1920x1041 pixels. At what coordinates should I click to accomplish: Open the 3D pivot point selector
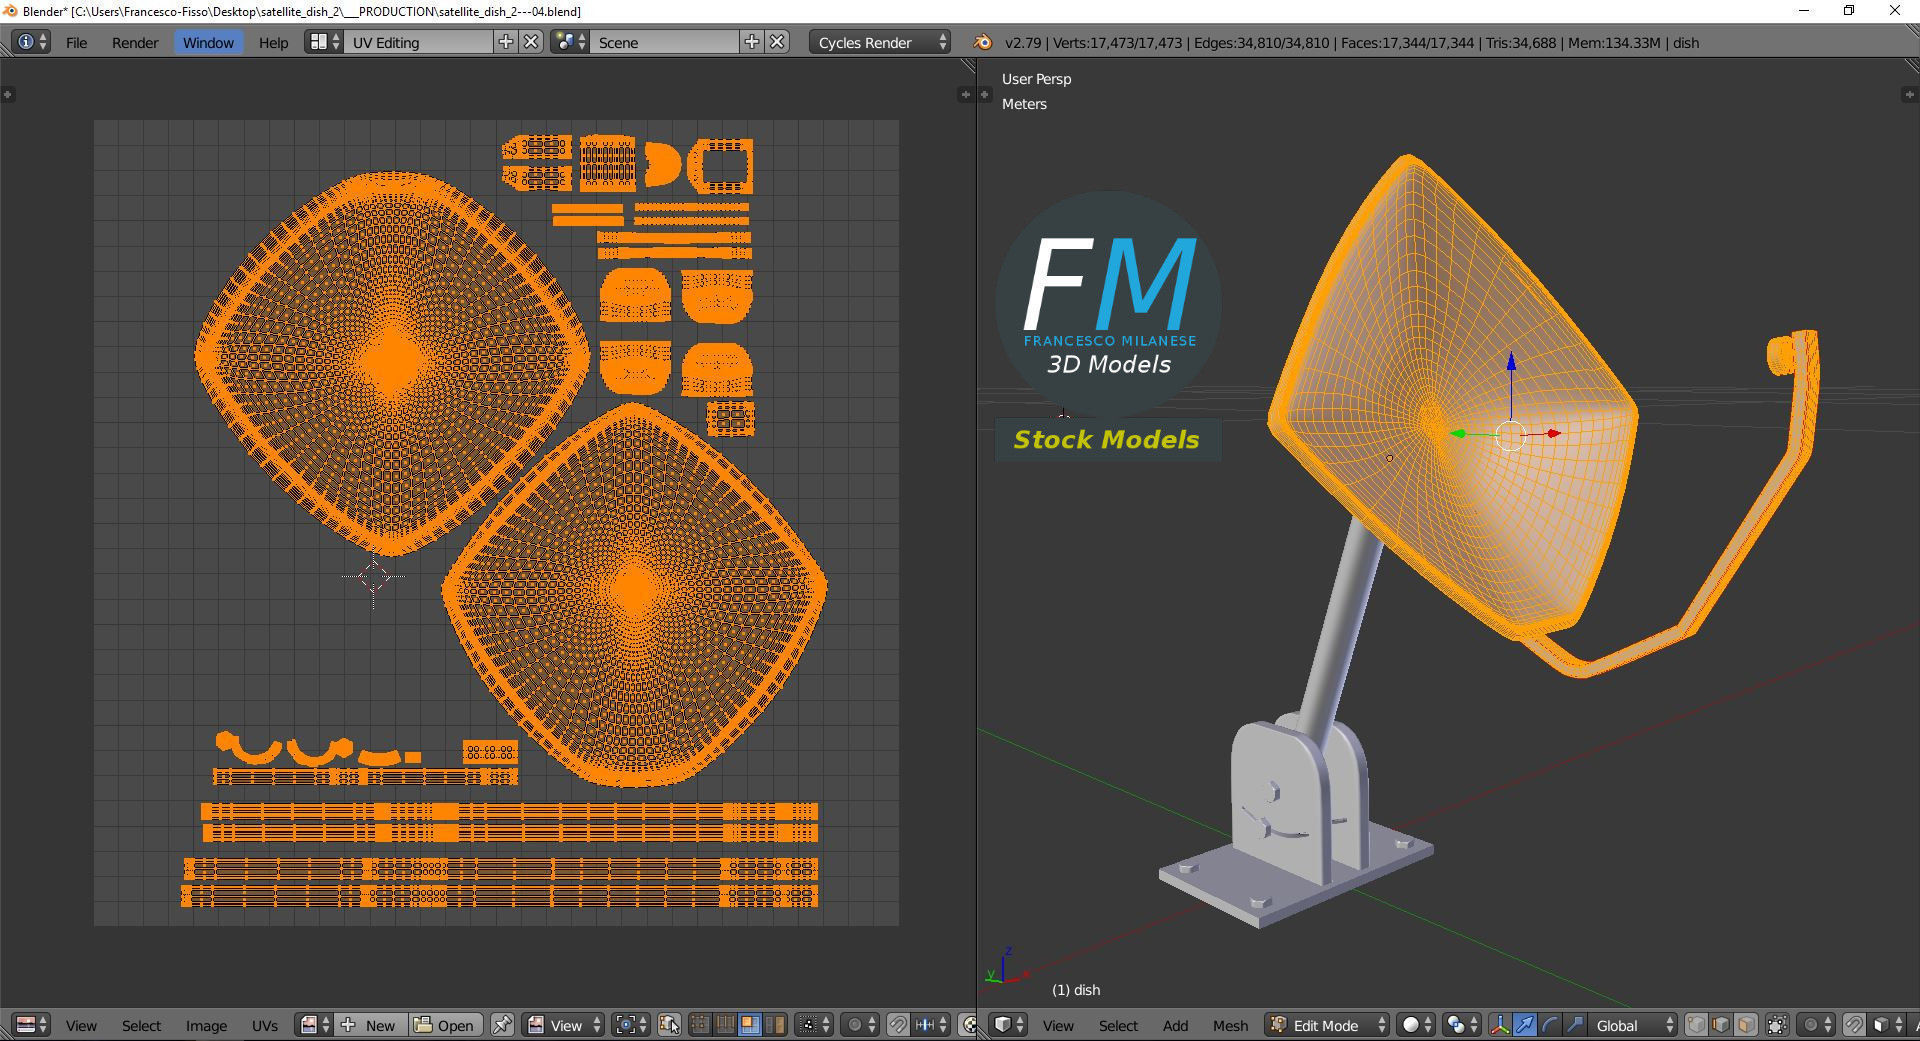pos(1461,1025)
